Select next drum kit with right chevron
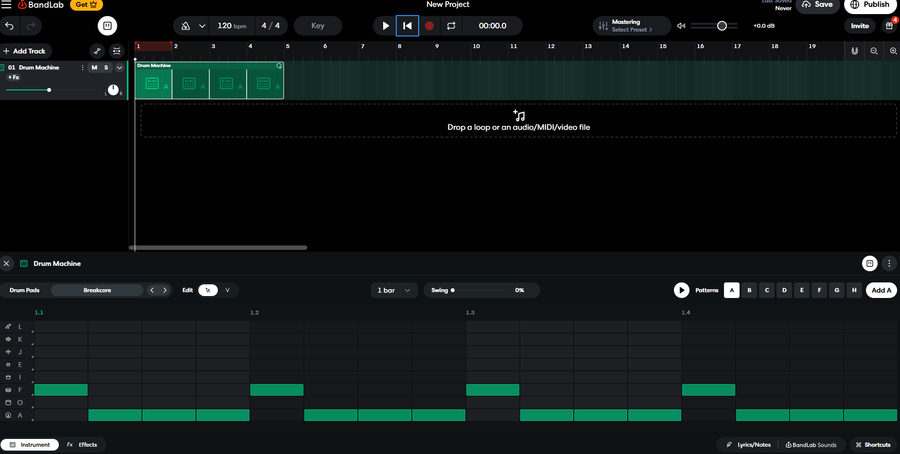 click(165, 290)
